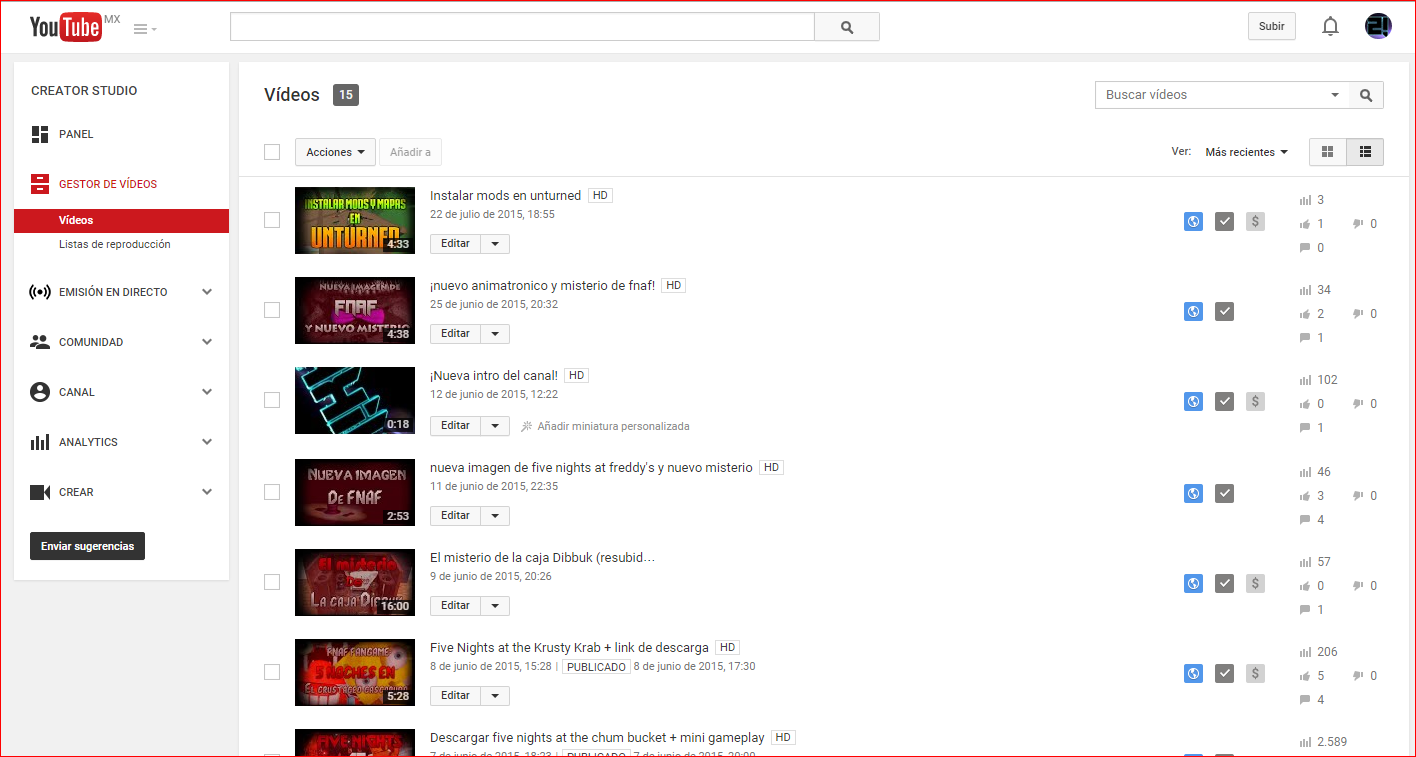Open the account avatar menu
Screen dimensions: 1416x757
[x=1378, y=26]
